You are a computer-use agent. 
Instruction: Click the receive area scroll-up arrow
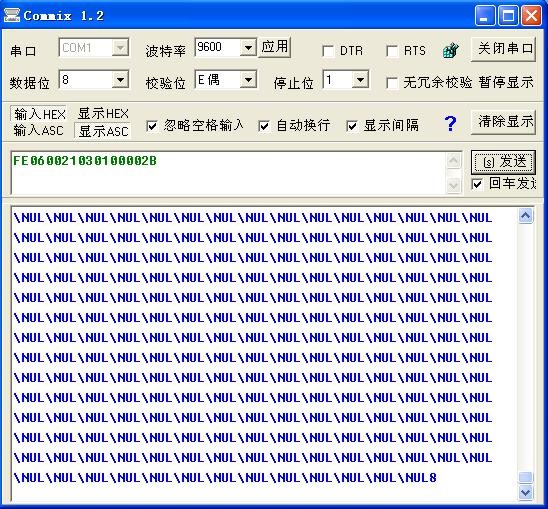point(526,216)
